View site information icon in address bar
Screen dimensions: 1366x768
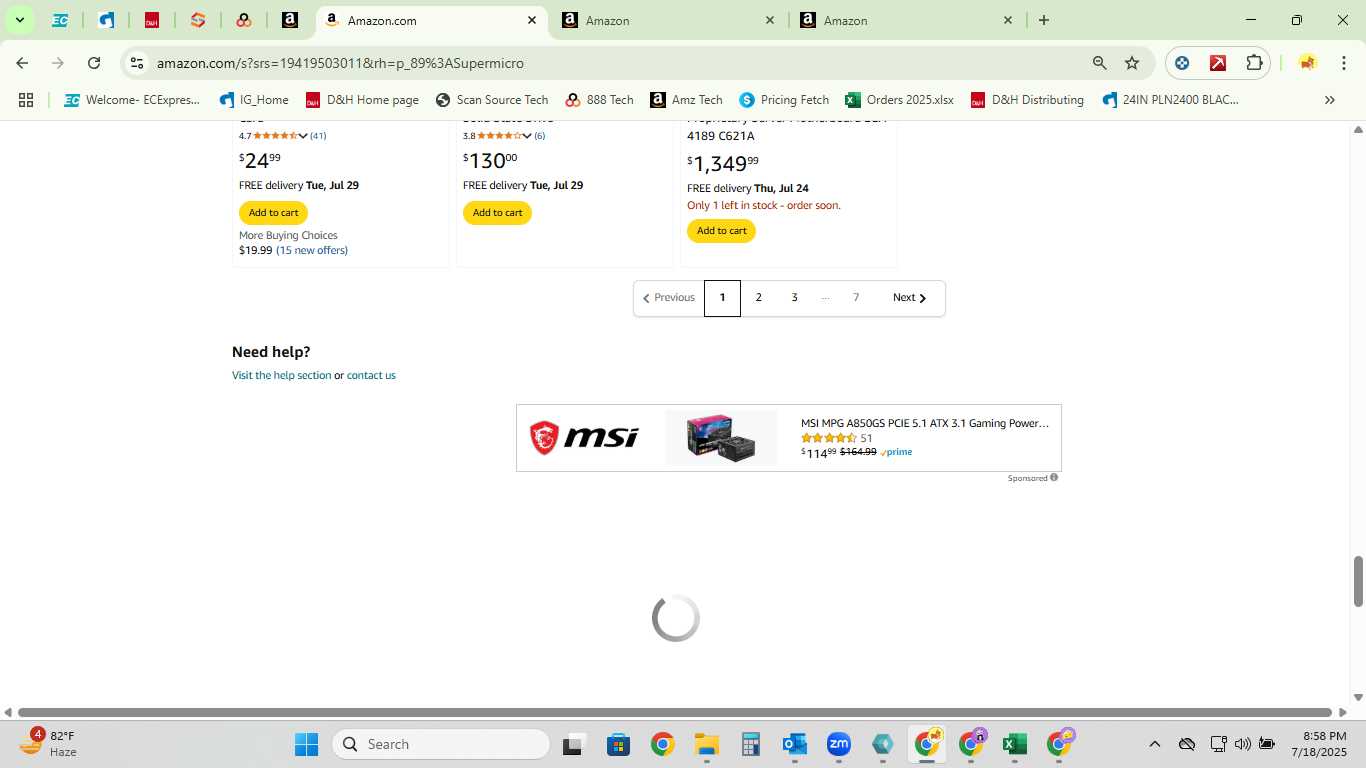[x=137, y=63]
